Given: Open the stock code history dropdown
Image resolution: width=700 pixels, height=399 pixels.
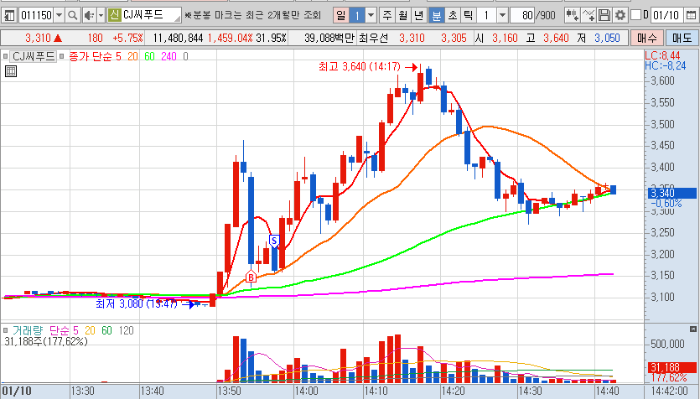Looking at the screenshot, I should 59,16.
